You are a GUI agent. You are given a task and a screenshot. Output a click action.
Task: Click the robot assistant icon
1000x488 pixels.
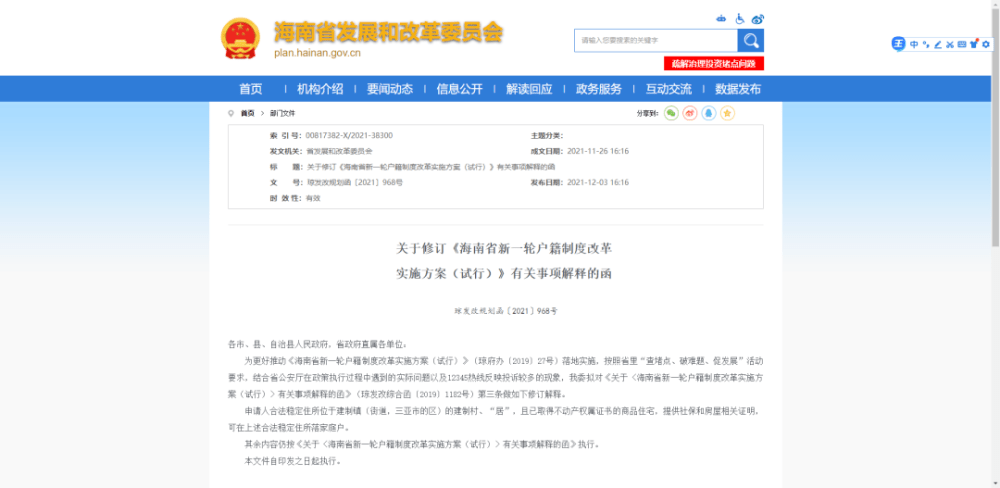point(721,18)
